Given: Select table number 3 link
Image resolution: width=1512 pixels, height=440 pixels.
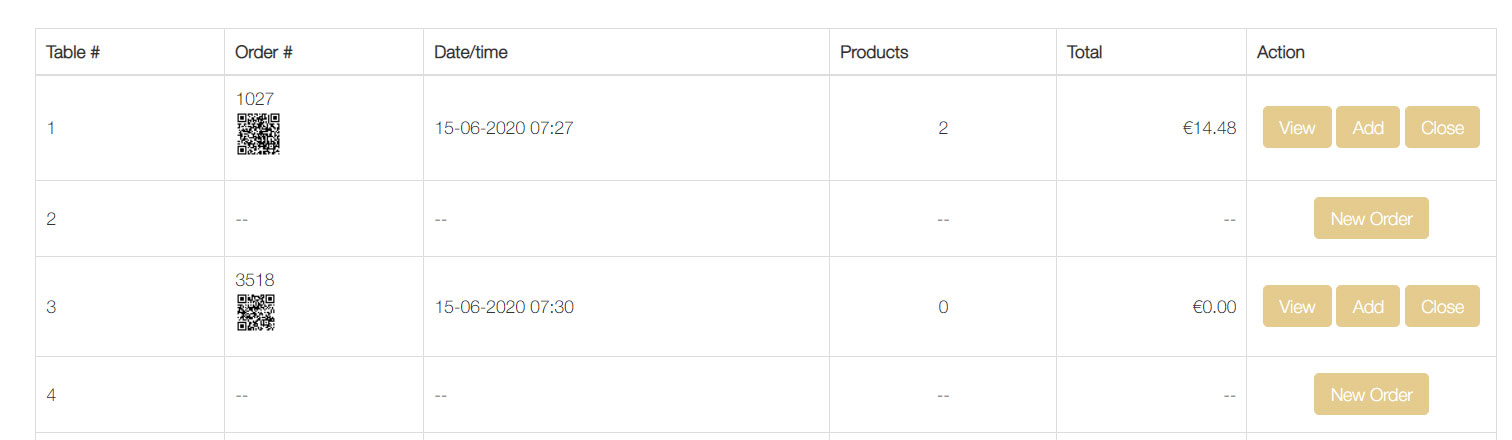Looking at the screenshot, I should point(51,307).
